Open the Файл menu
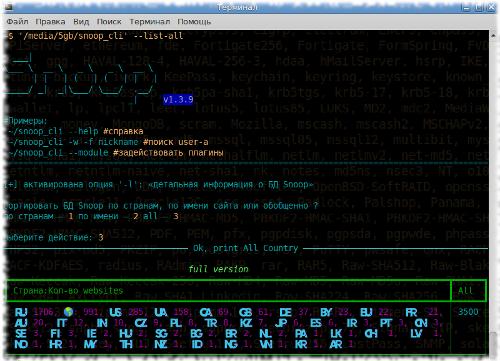This screenshot has height=361, width=500. click(17, 22)
